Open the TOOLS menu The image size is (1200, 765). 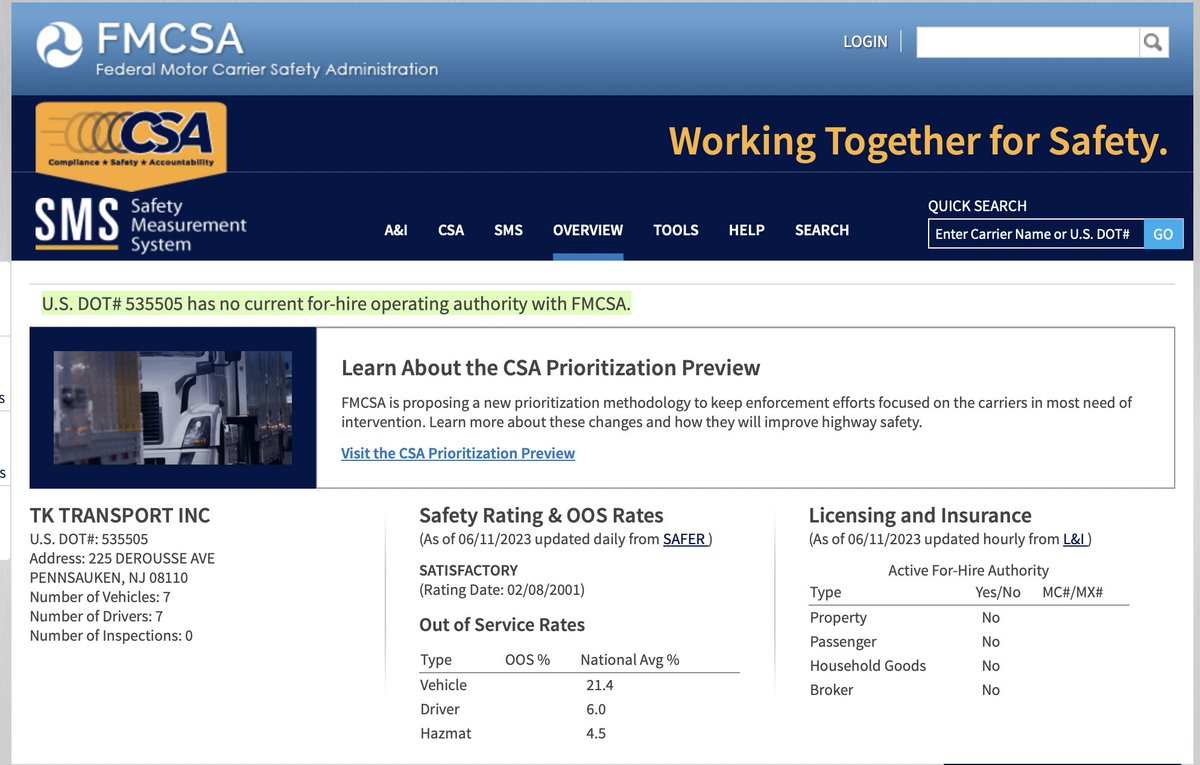coord(676,230)
